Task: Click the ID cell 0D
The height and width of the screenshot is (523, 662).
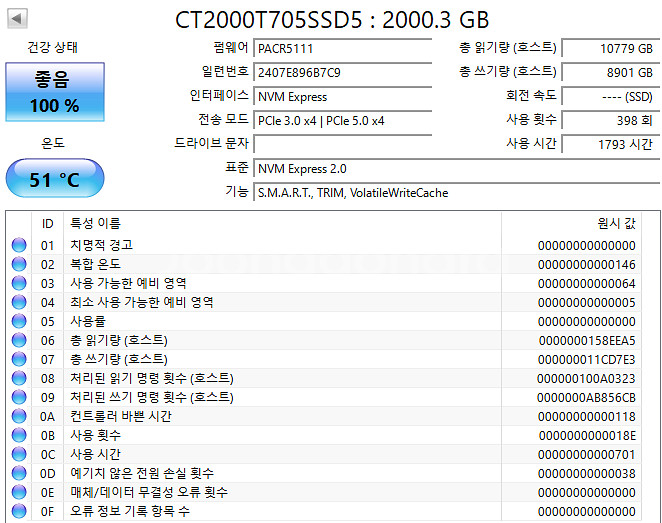Action: [x=47, y=474]
